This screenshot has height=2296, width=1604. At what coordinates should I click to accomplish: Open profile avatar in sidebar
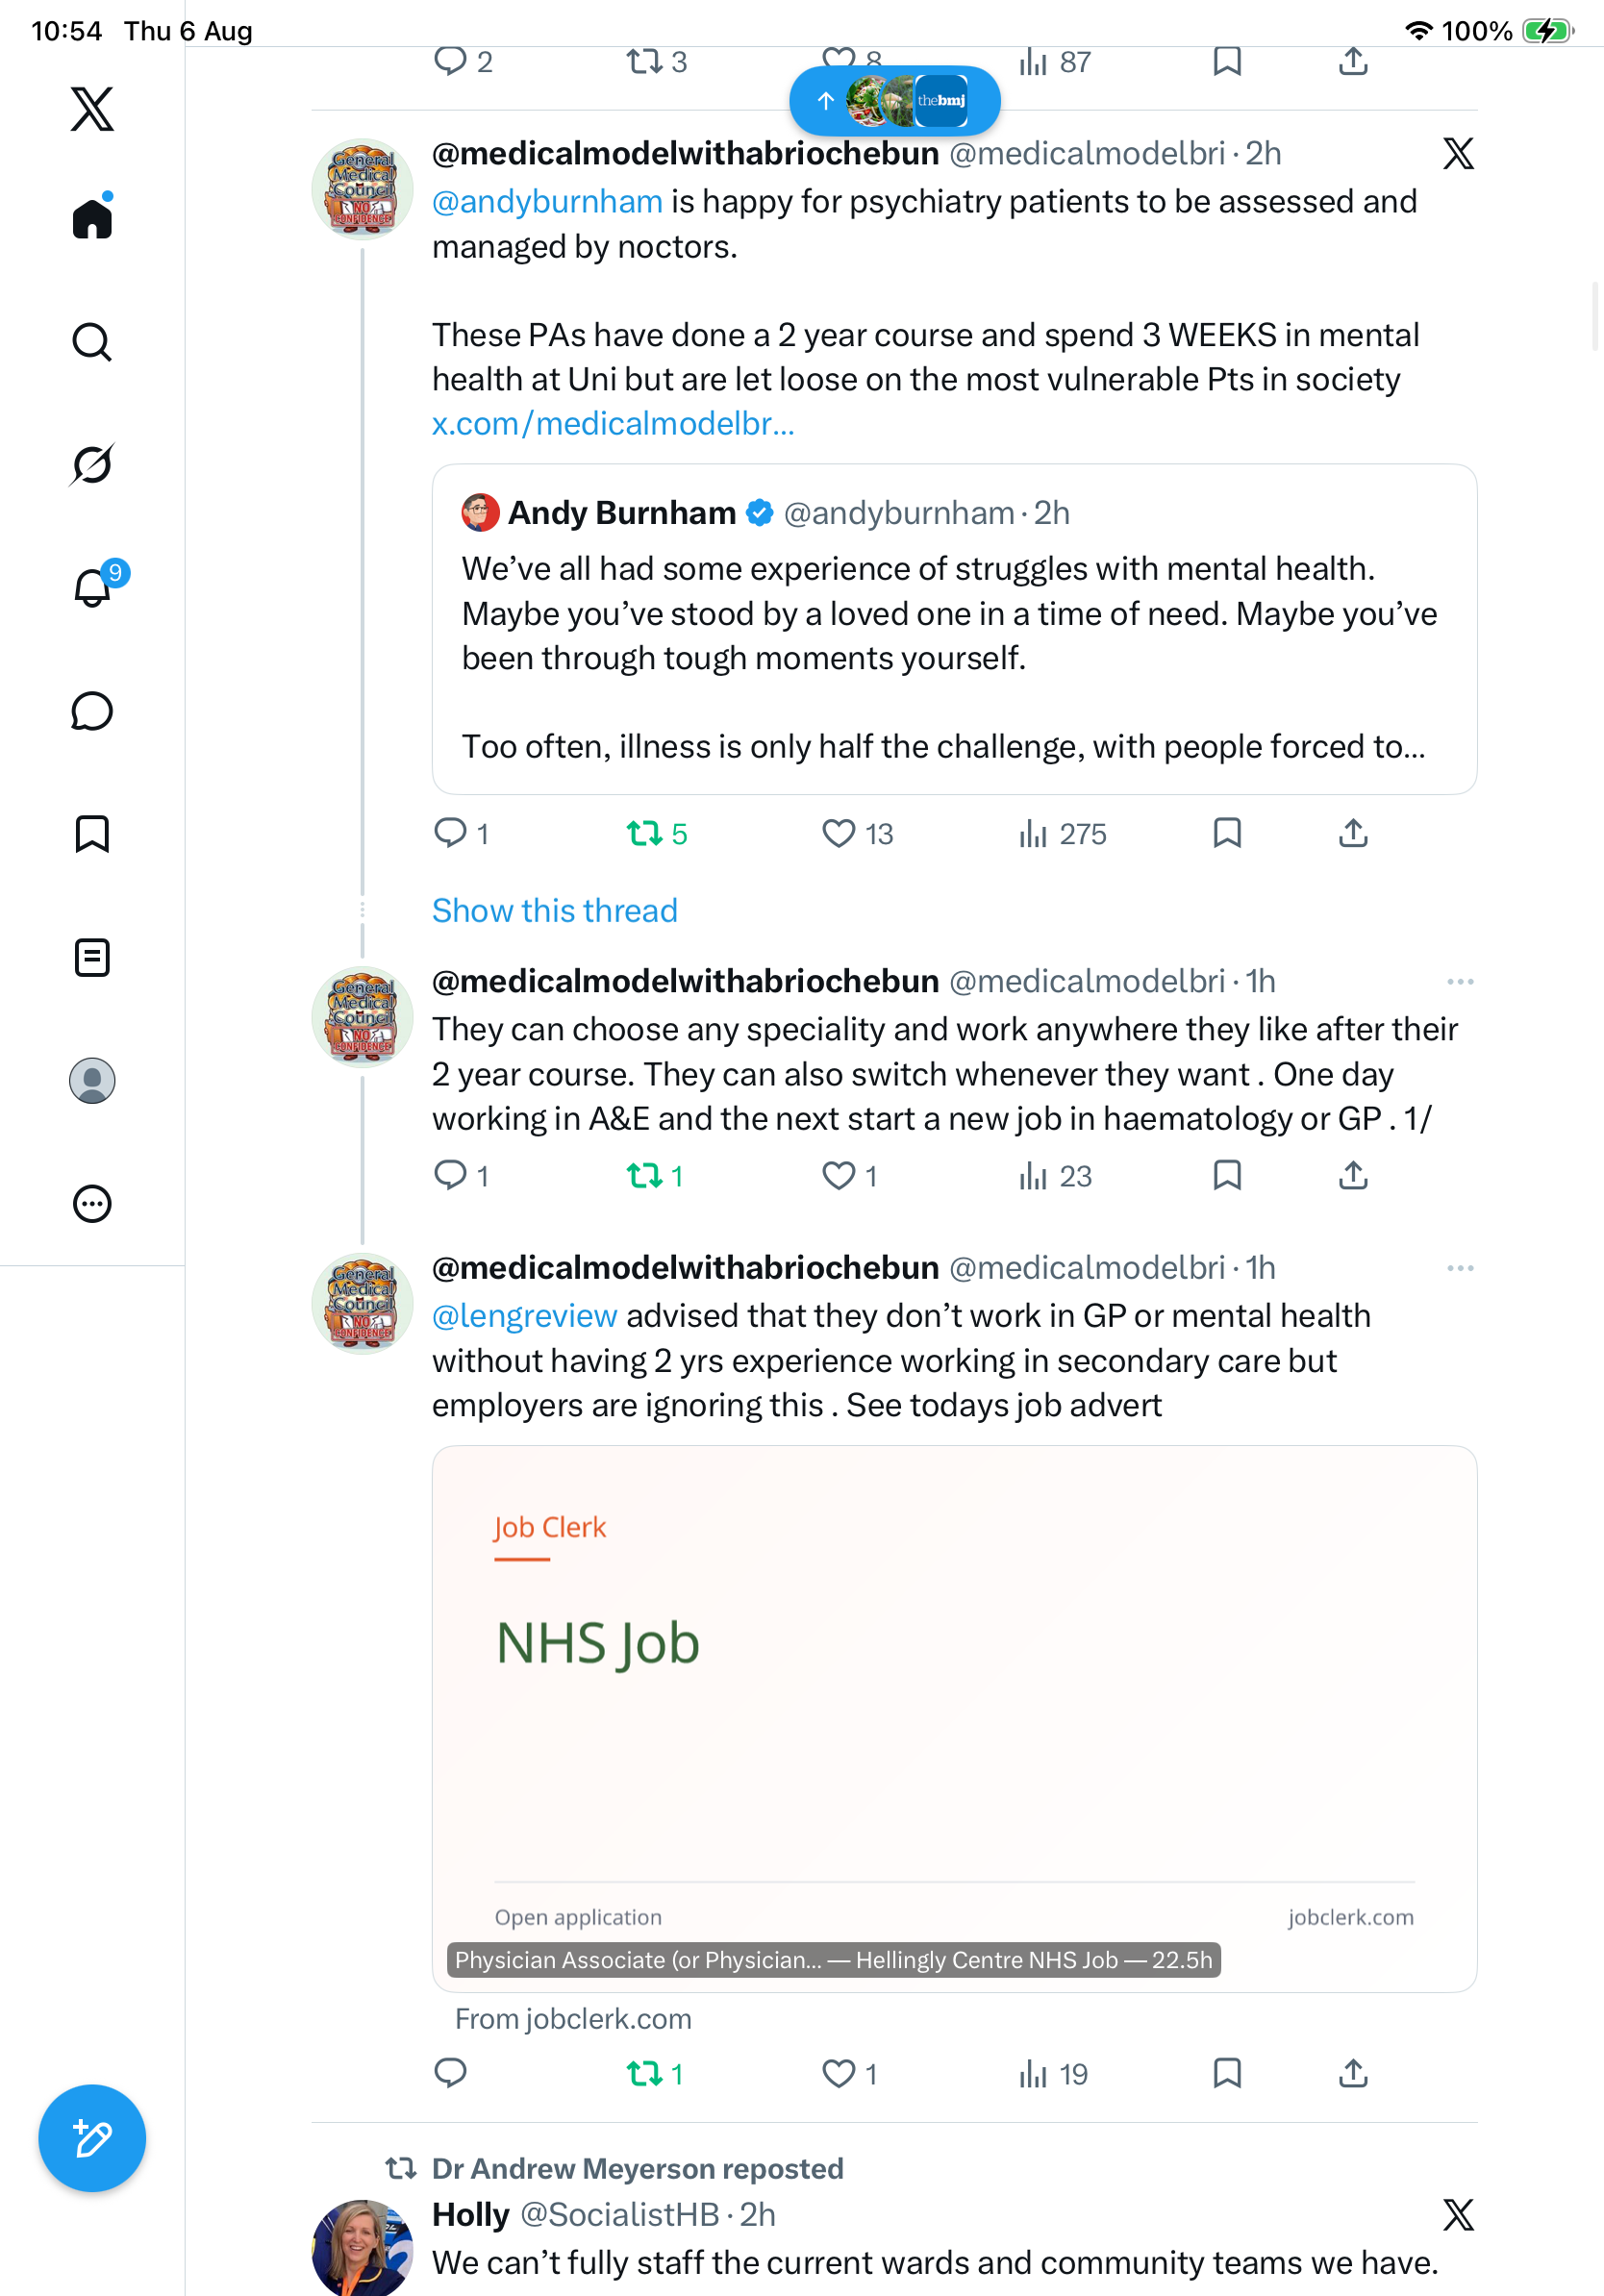(92, 1081)
